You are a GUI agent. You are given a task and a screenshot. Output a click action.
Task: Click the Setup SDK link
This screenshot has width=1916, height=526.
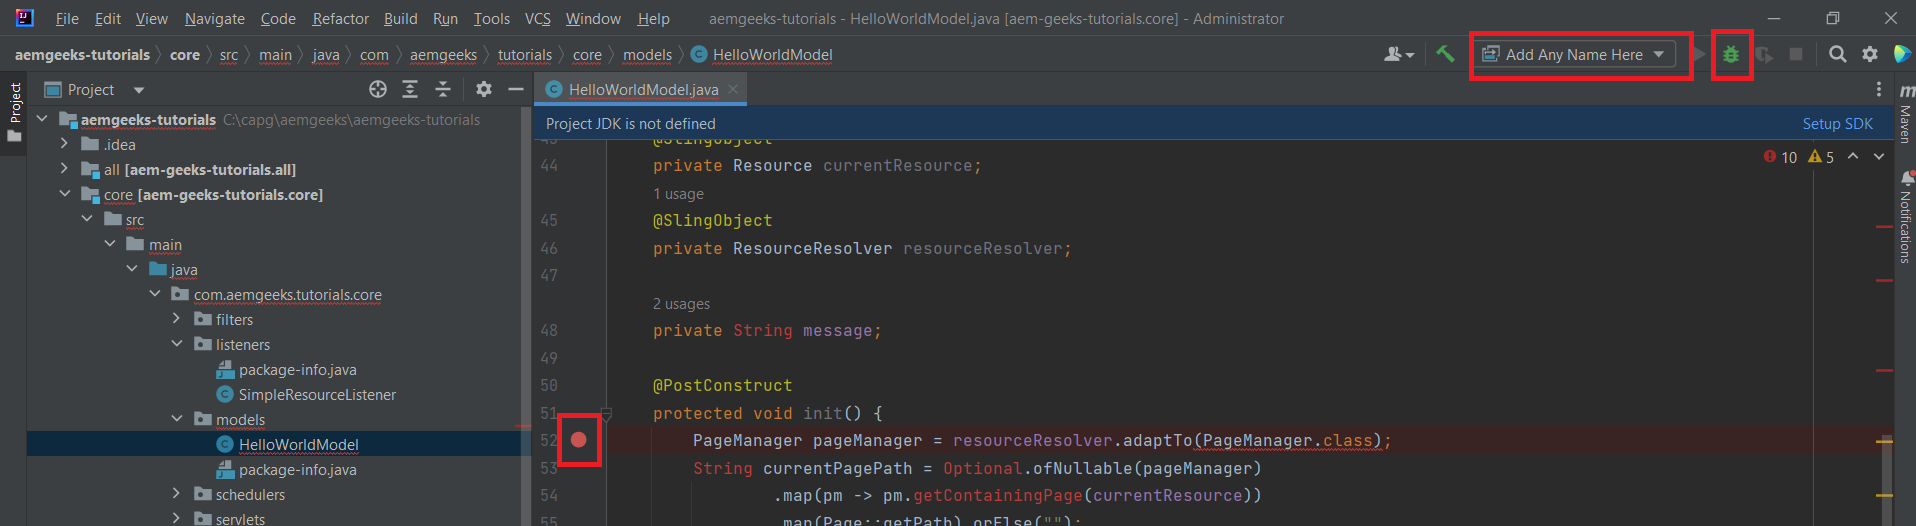click(x=1837, y=123)
